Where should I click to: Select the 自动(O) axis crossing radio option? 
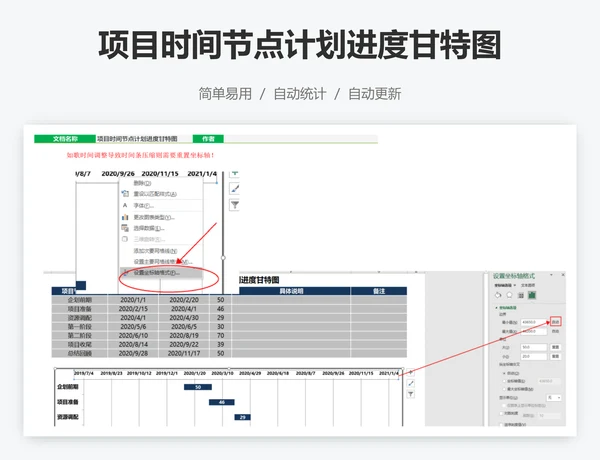point(505,373)
